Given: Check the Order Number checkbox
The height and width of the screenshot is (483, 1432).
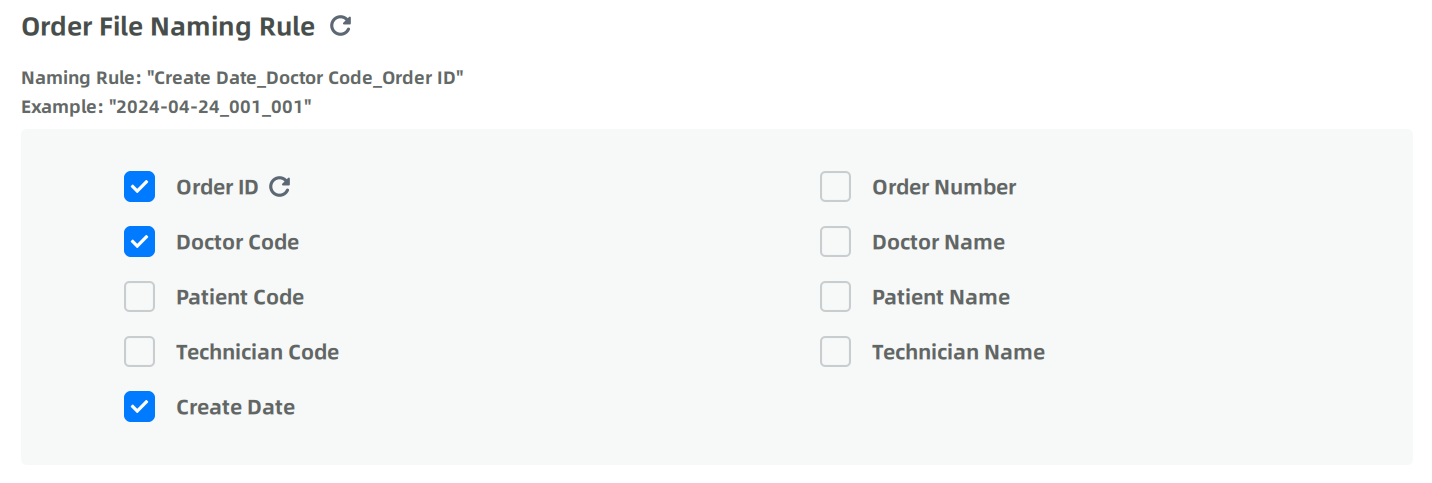Looking at the screenshot, I should [x=836, y=187].
